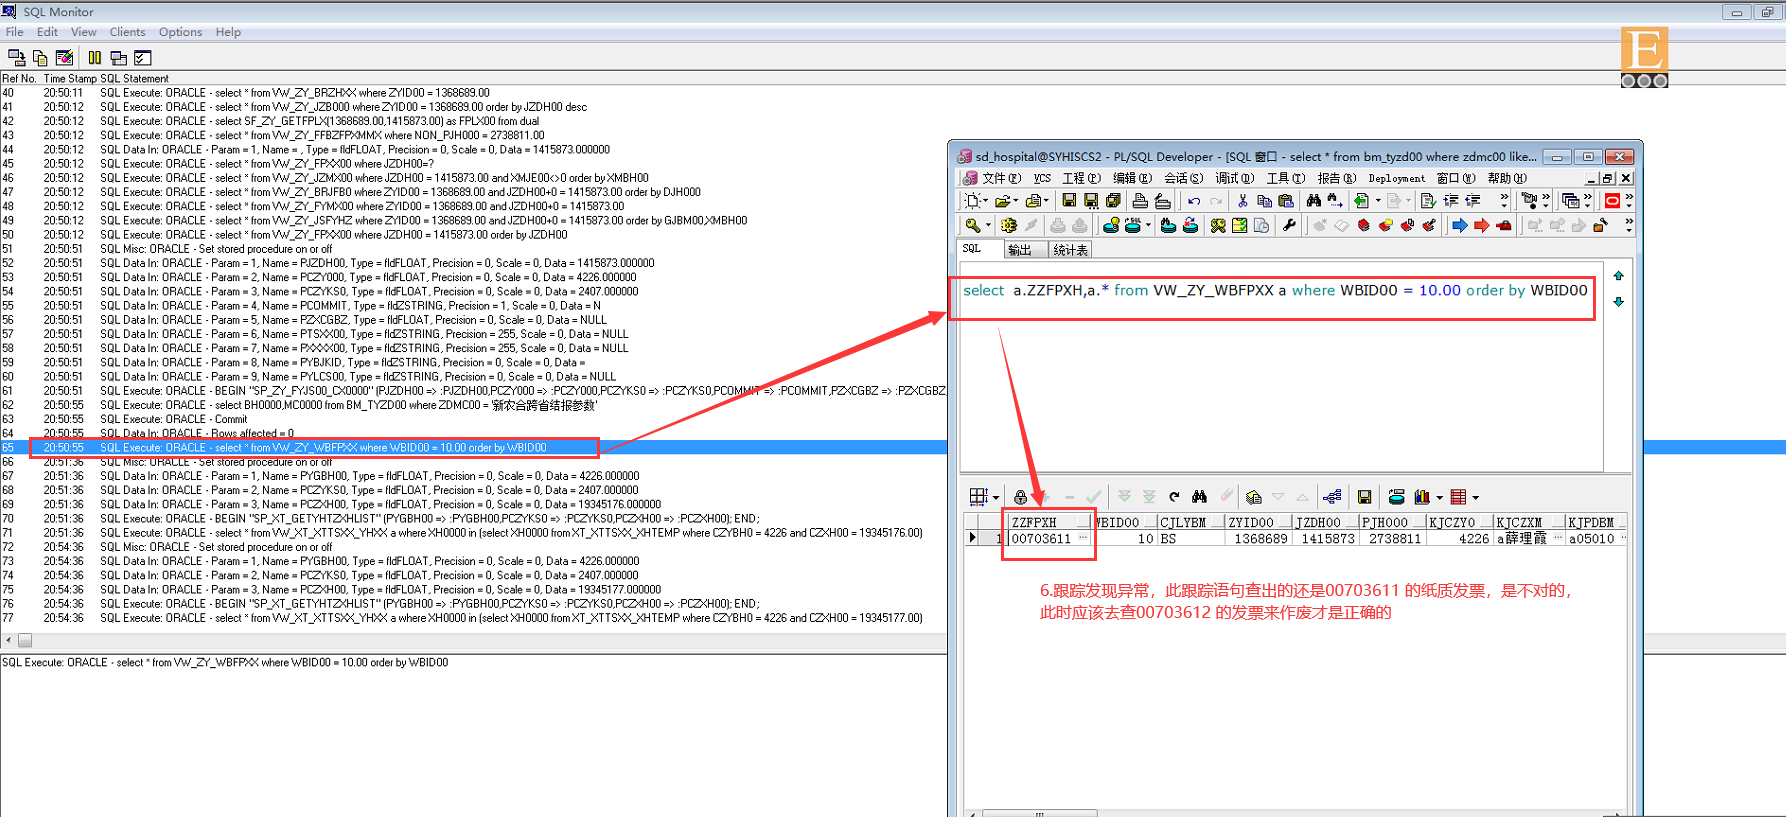Click the ZYID00 column header
The image size is (1786, 817).
tap(1257, 522)
